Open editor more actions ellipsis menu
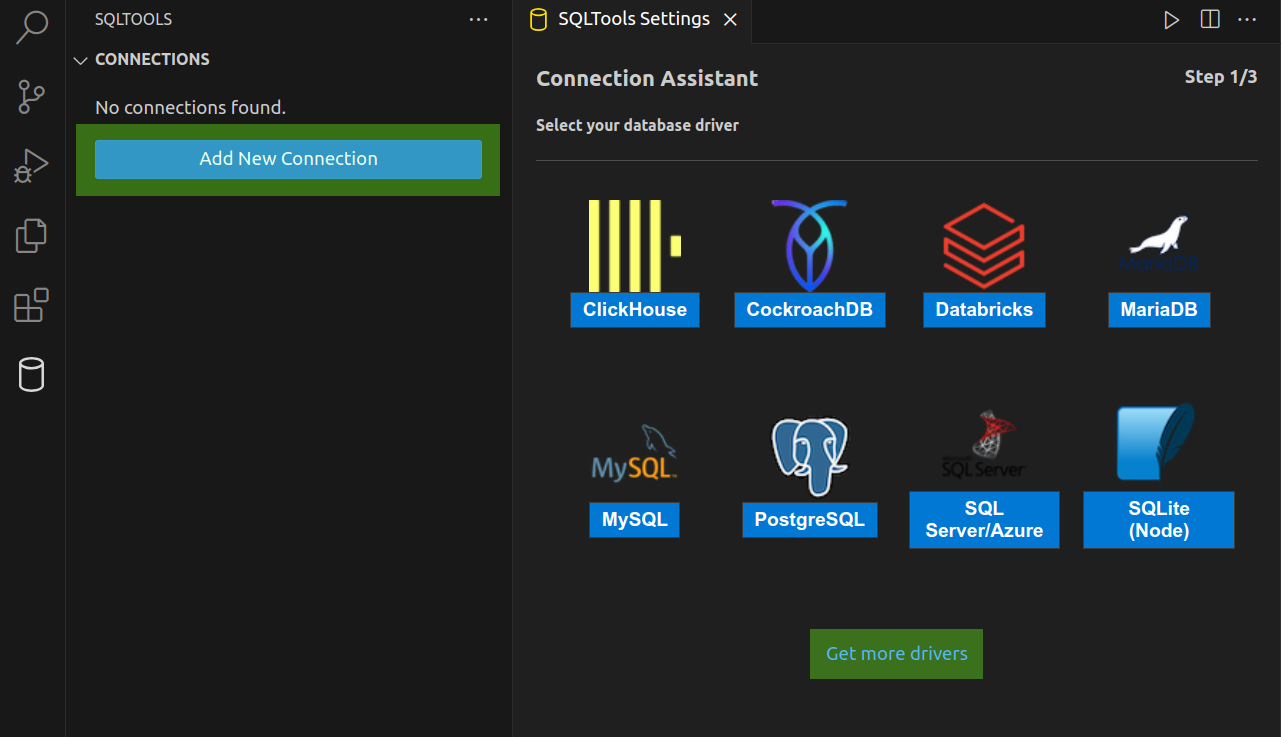This screenshot has width=1281, height=737. (1247, 19)
